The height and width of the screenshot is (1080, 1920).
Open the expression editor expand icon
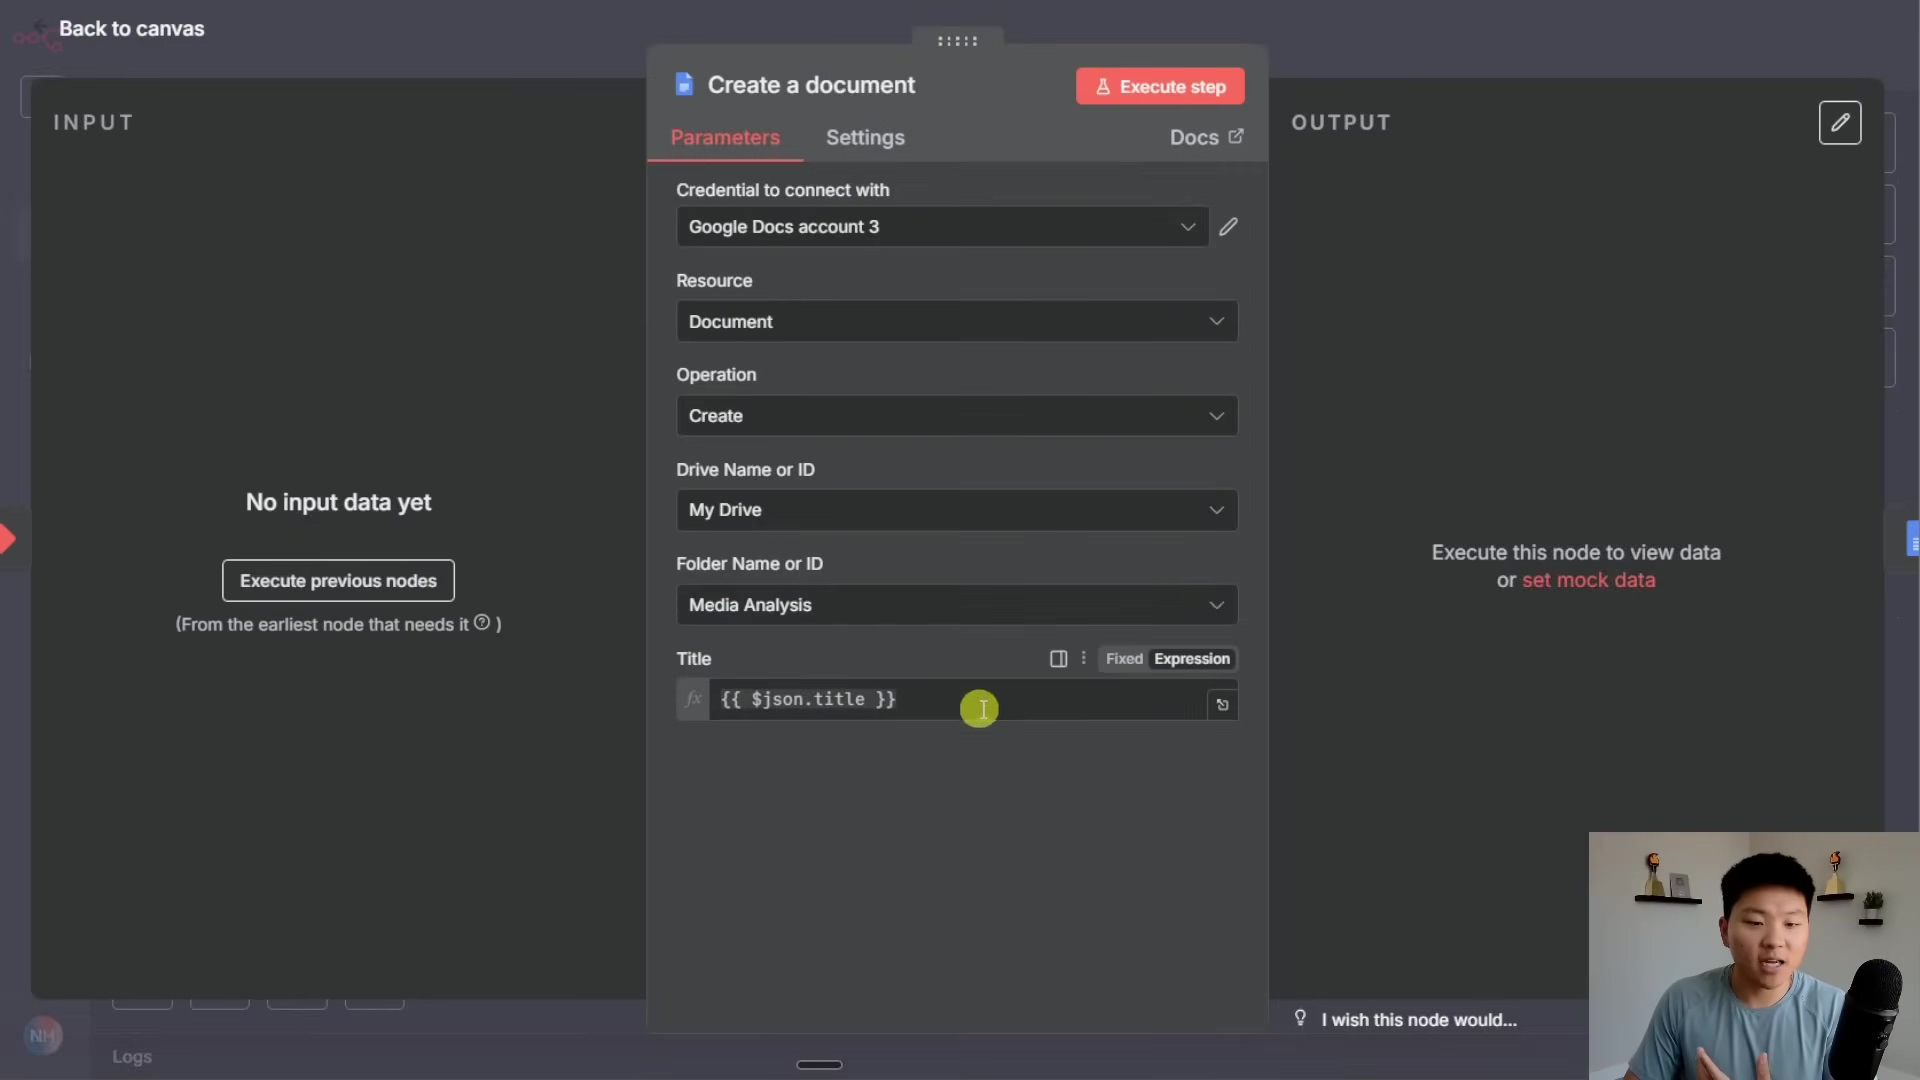pos(1222,705)
